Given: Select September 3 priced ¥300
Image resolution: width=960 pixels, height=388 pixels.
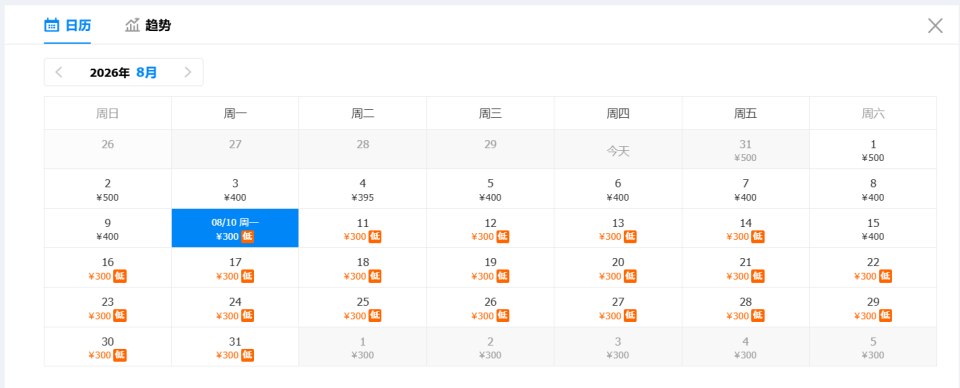Looking at the screenshot, I should point(618,347).
